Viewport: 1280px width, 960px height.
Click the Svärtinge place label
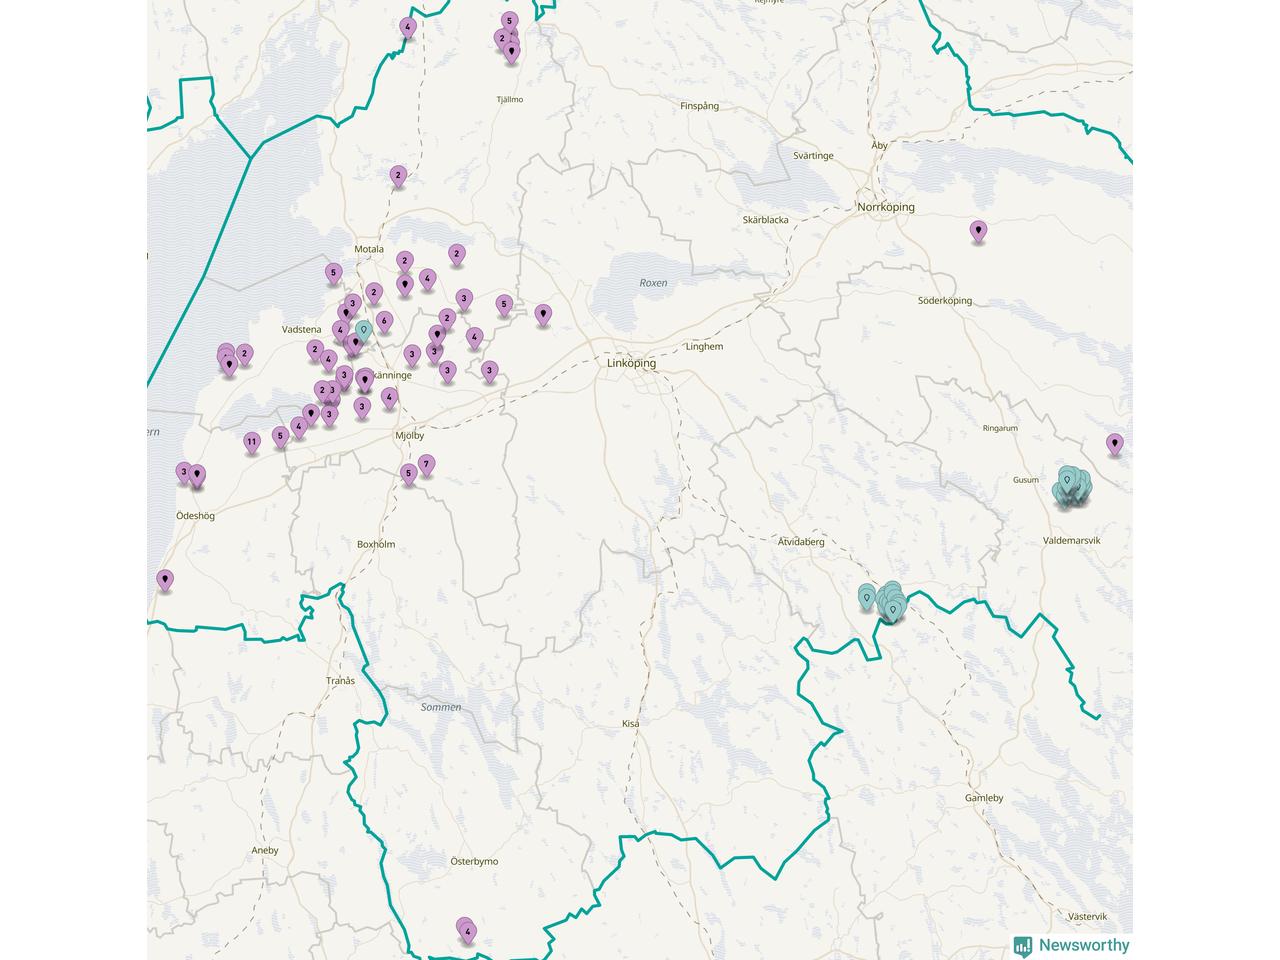[x=813, y=156]
